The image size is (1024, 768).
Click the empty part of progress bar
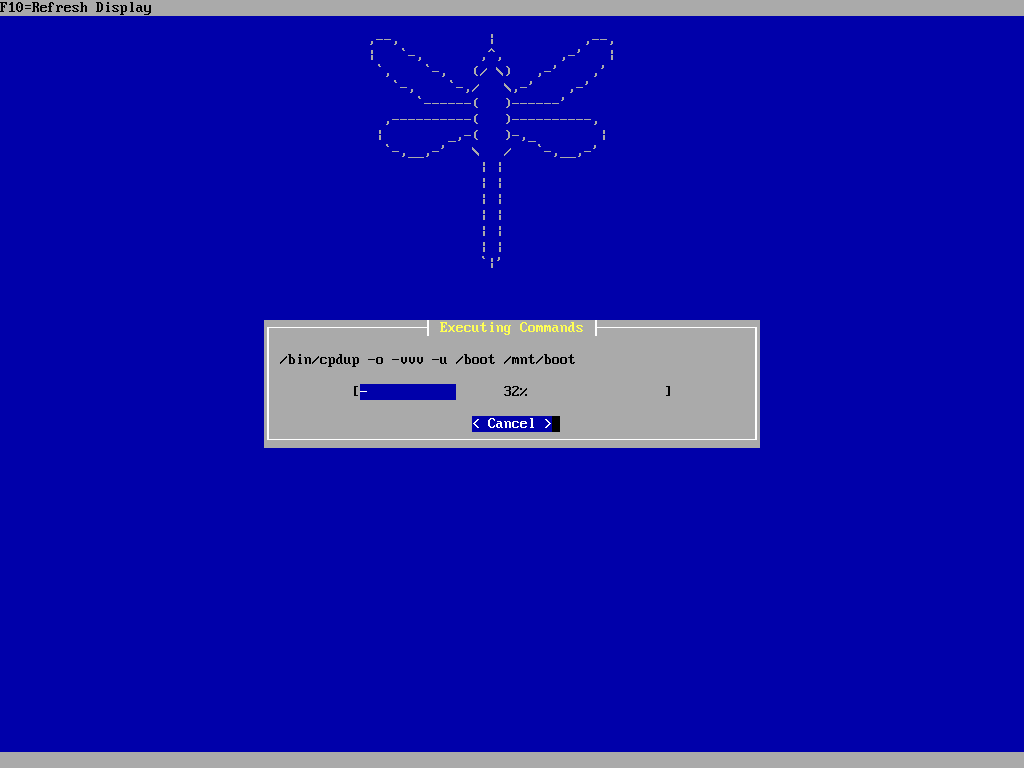pos(600,392)
